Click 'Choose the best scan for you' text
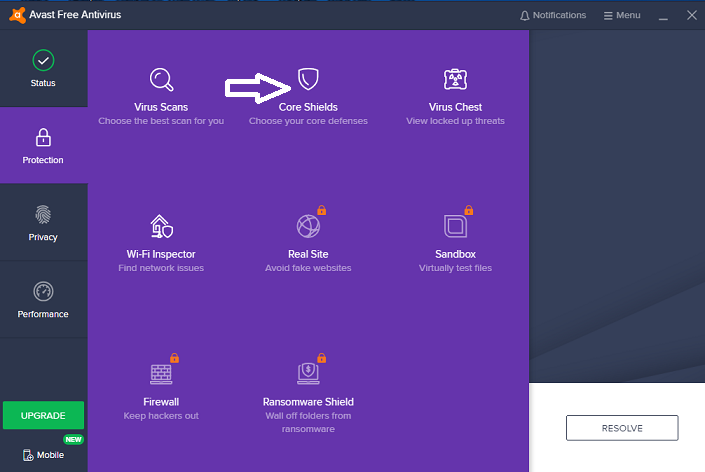705x472 pixels. point(161,121)
